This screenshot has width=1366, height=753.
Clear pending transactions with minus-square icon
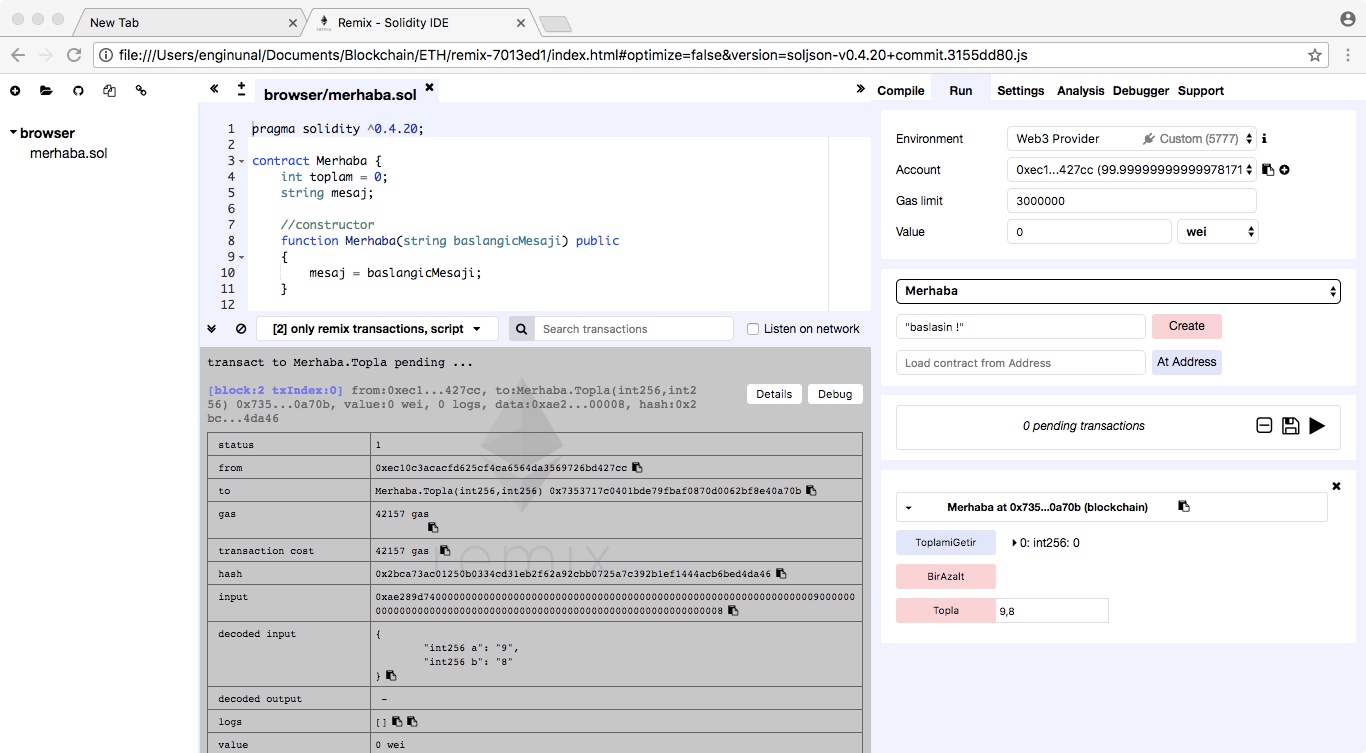[x=1264, y=426]
